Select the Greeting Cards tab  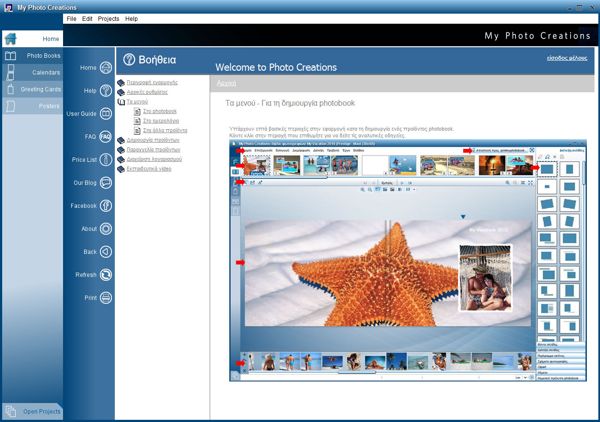coord(38,89)
